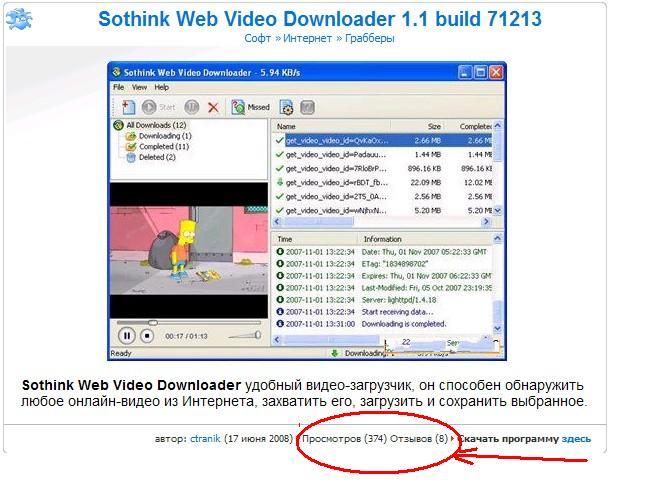Select the 5.20 MB download row
The width and height of the screenshot is (650, 487).
point(383,211)
